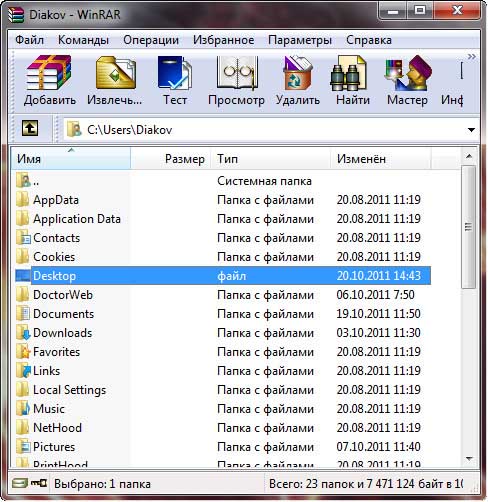Viewport: 488px width, 502px height.
Task: Click the date '07.10.2011 11:40'
Action: click(x=378, y=447)
